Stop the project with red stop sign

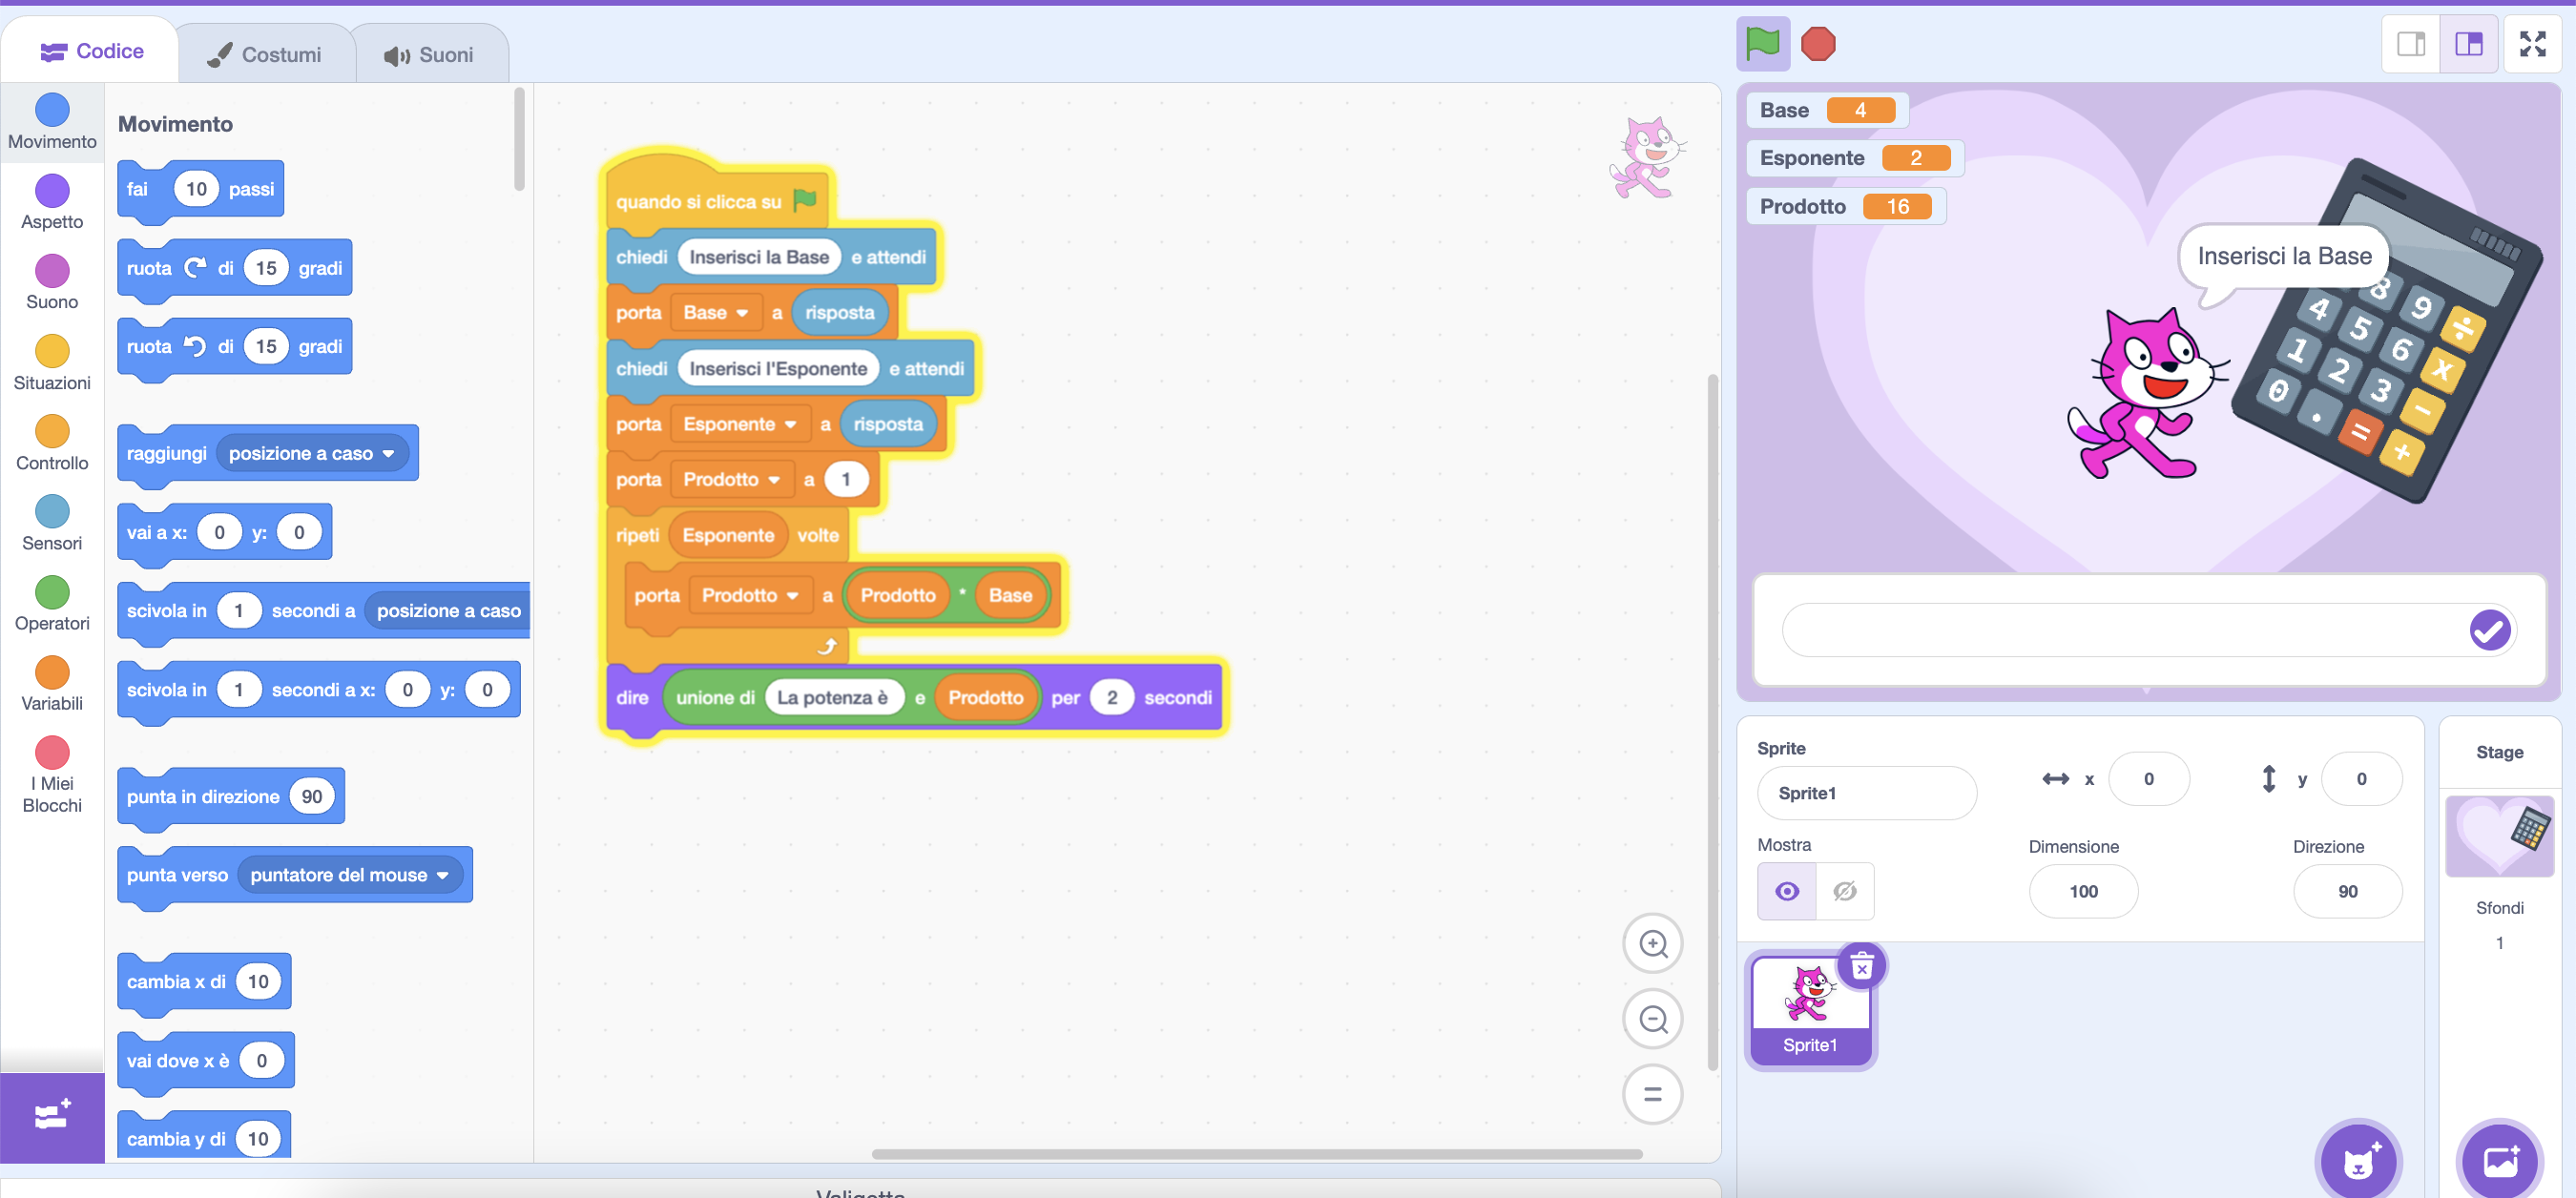1818,44
